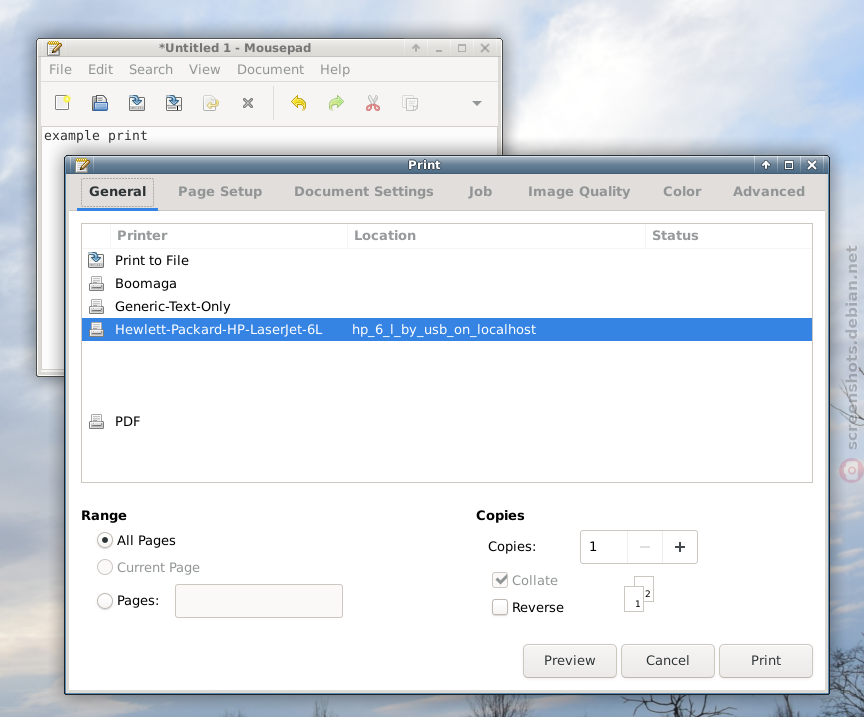
Task: Switch to the Advanced tab
Action: coord(769,192)
